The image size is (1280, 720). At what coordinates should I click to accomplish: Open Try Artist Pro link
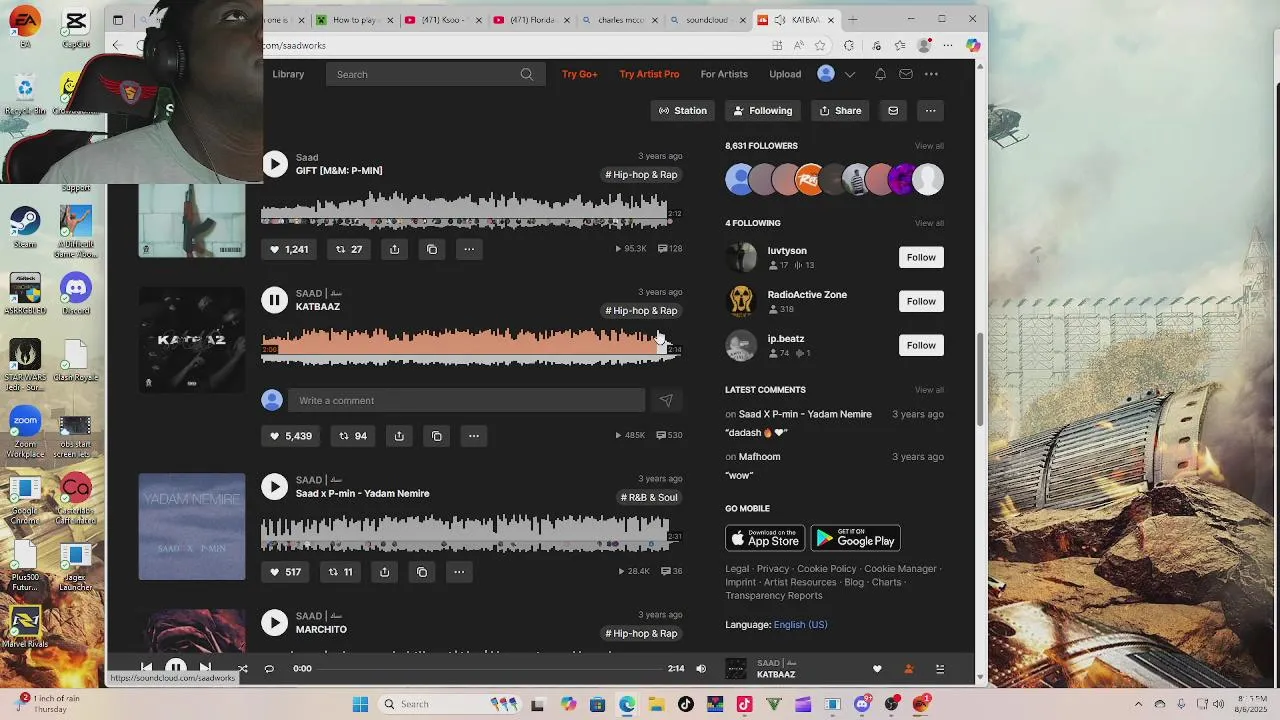coord(649,74)
